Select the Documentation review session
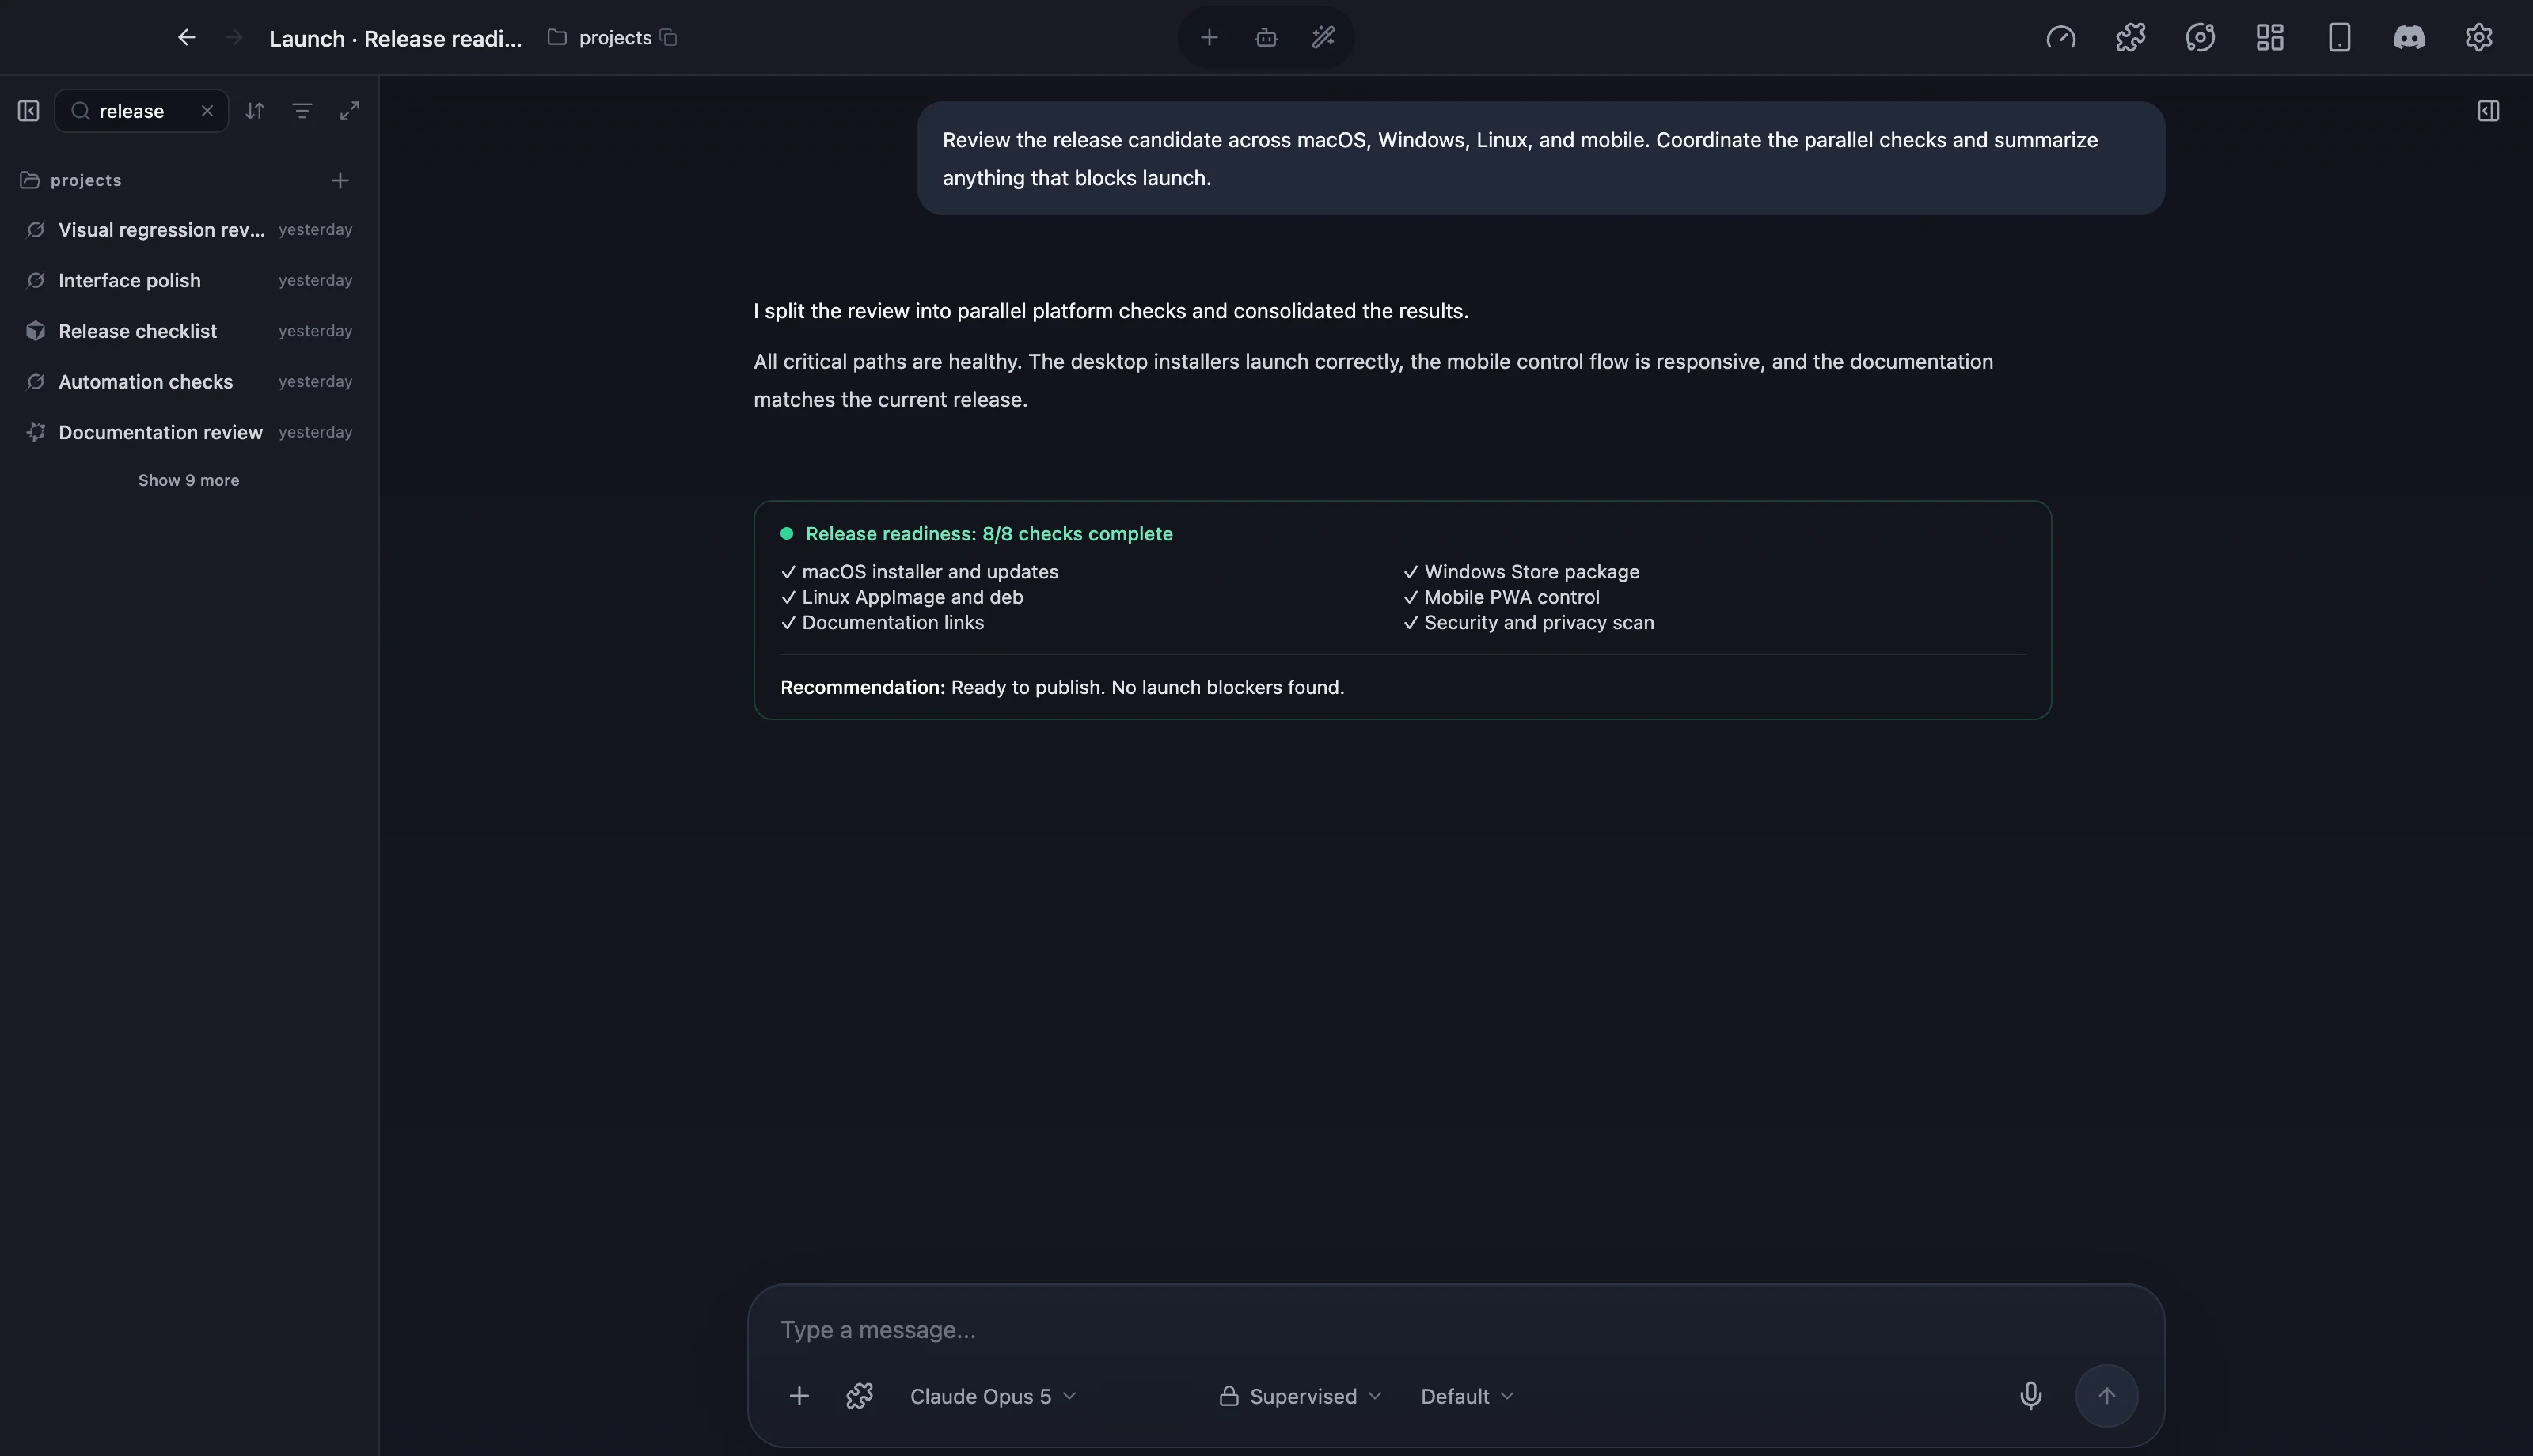 coord(188,432)
